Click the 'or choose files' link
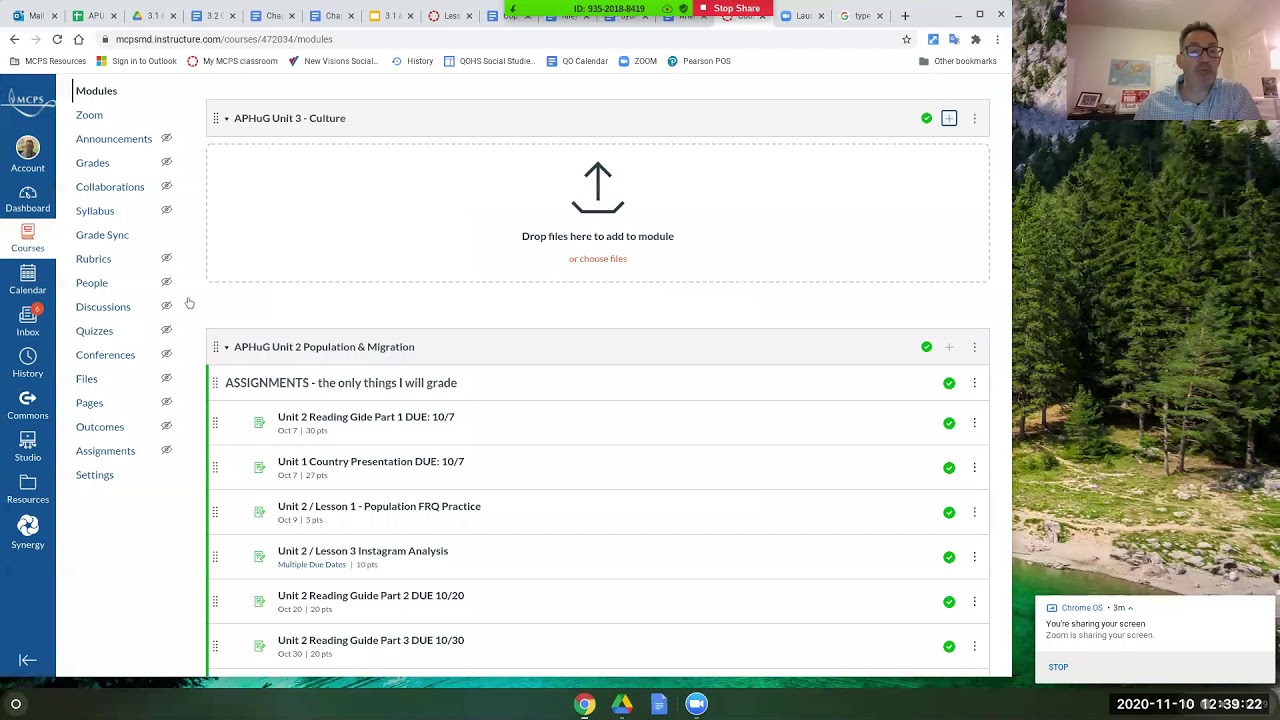Image resolution: width=1280 pixels, height=720 pixels. [x=598, y=259]
